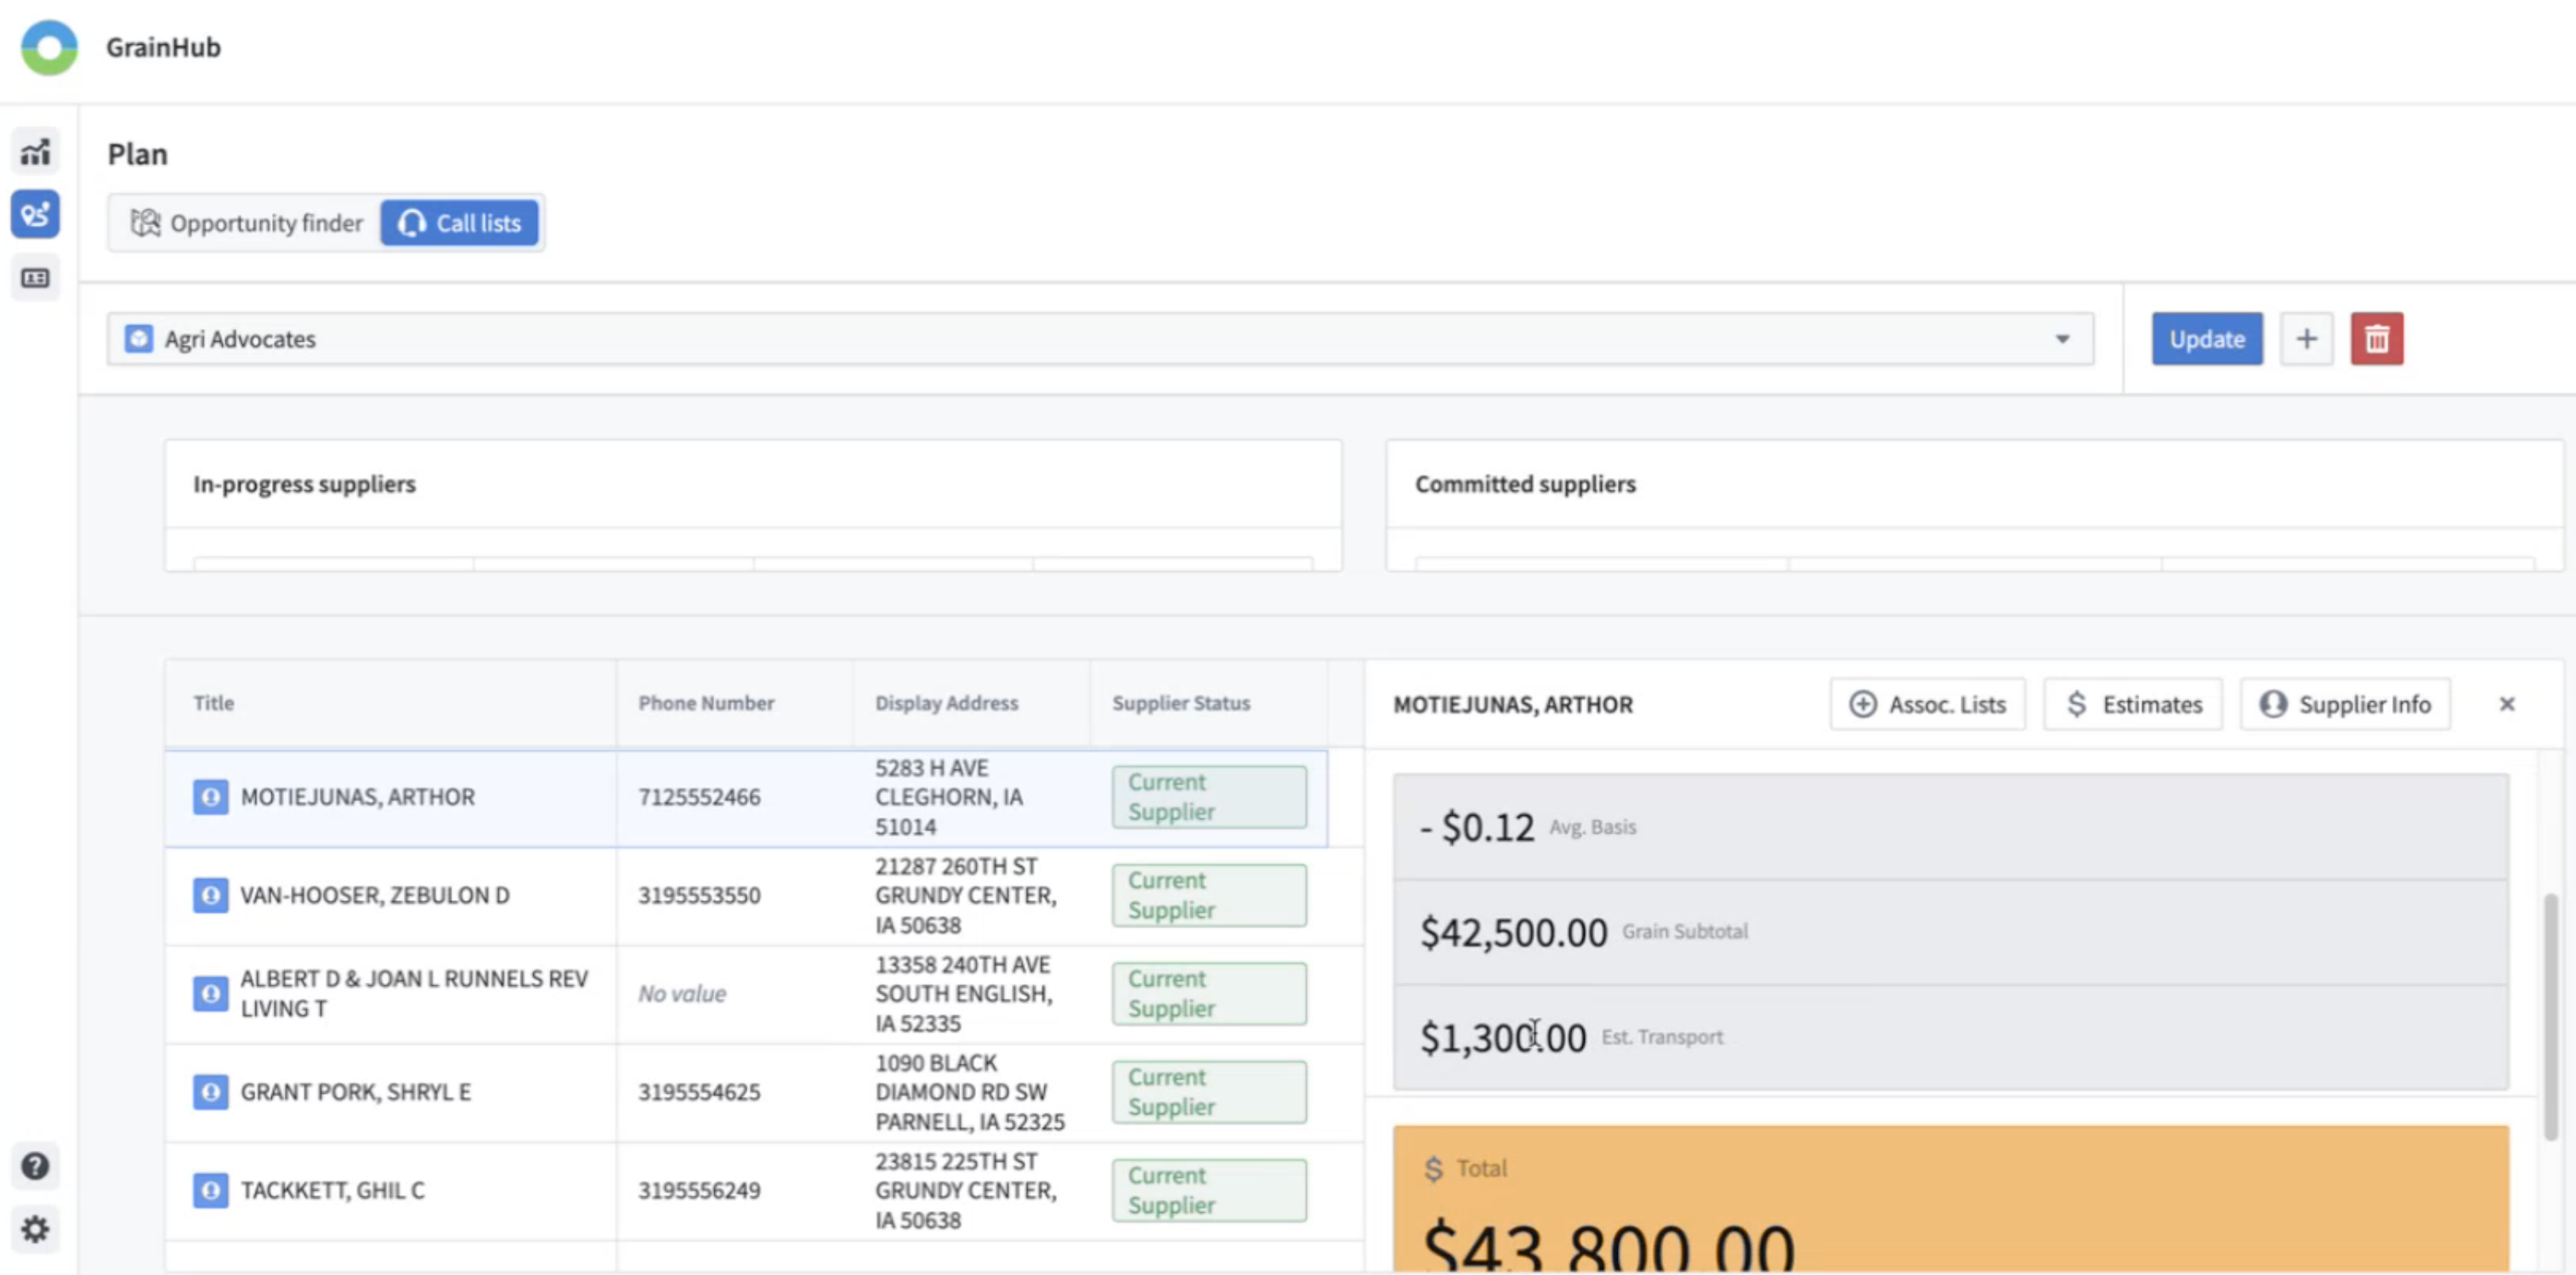Close the MOTIEJUNAS, ARTHOR detail panel

pos(2506,704)
